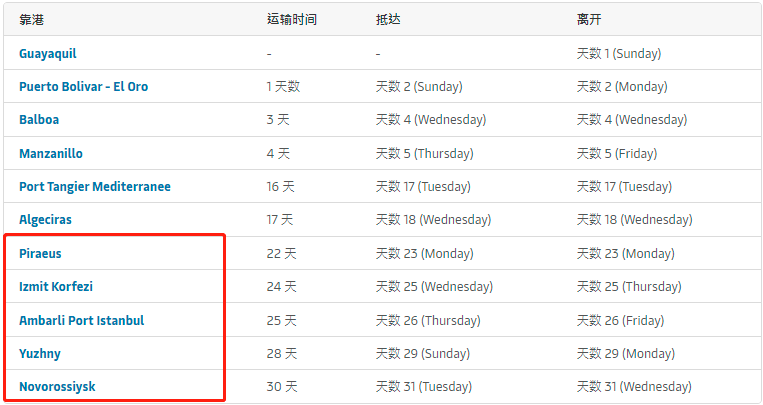Select arrival 天数 31 (Tuesday) cell
The image size is (763, 405).
click(x=423, y=387)
